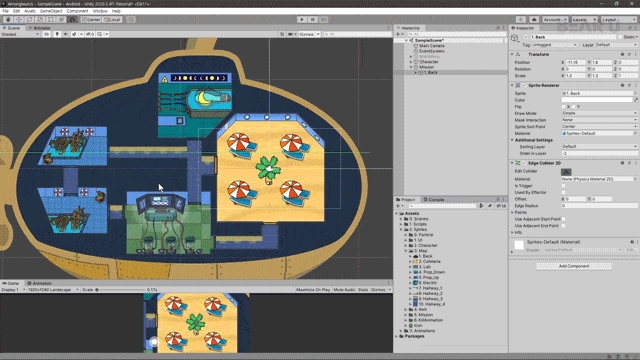Image resolution: width=640 pixels, height=360 pixels.
Task: Open the Shaded draw mode dropdown
Action: point(20,34)
